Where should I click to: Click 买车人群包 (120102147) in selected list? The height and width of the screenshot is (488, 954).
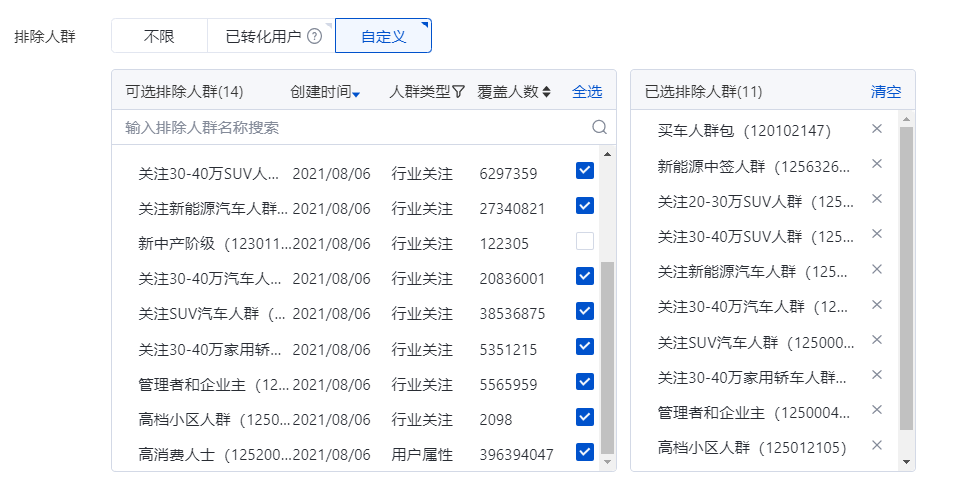click(744, 131)
